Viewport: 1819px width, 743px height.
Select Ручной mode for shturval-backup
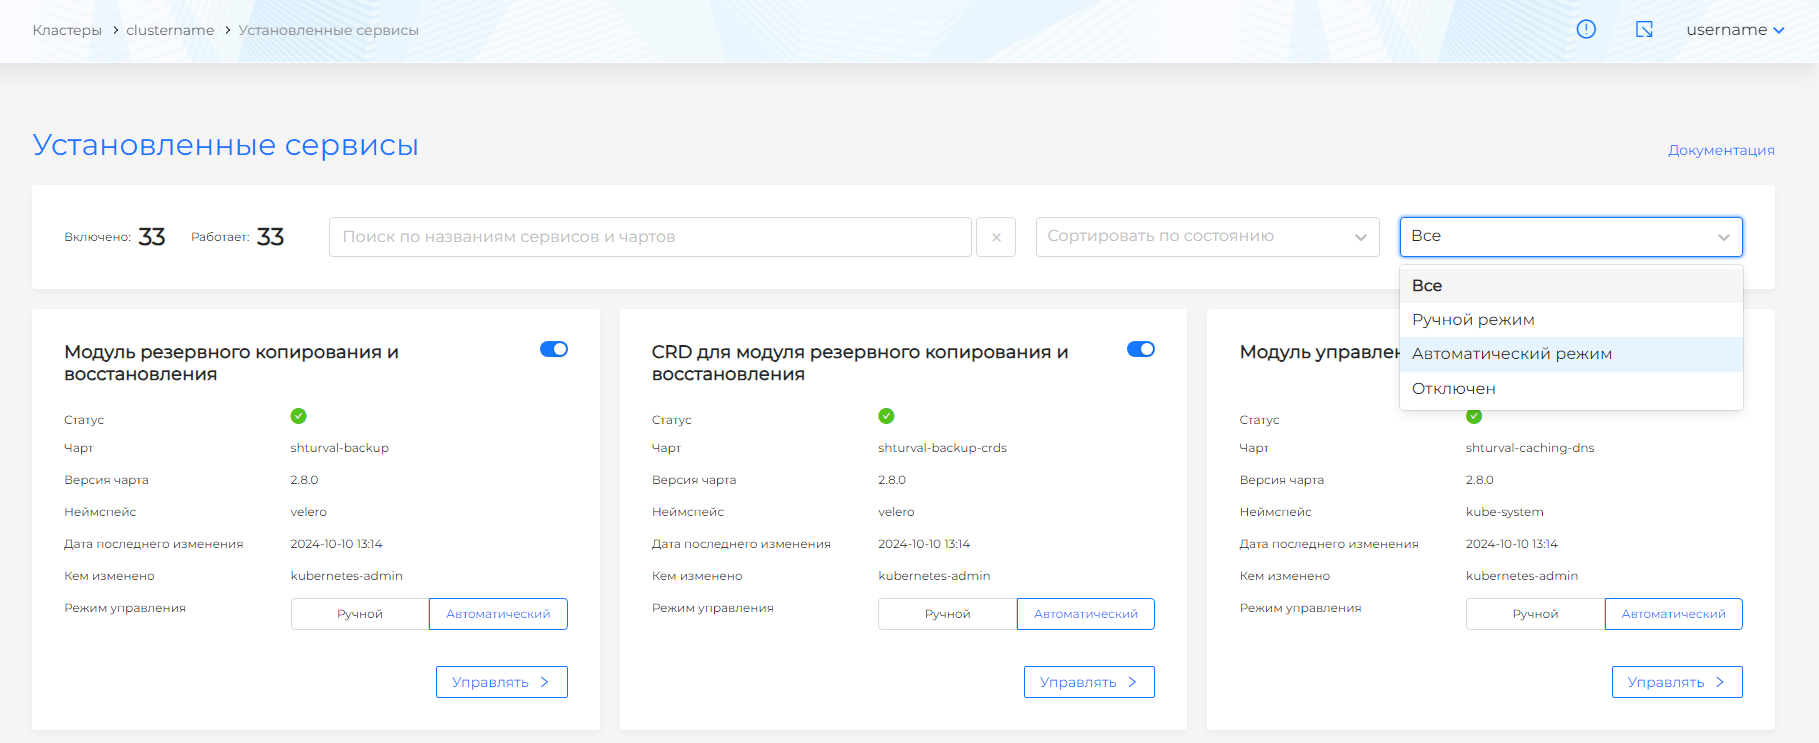click(360, 614)
